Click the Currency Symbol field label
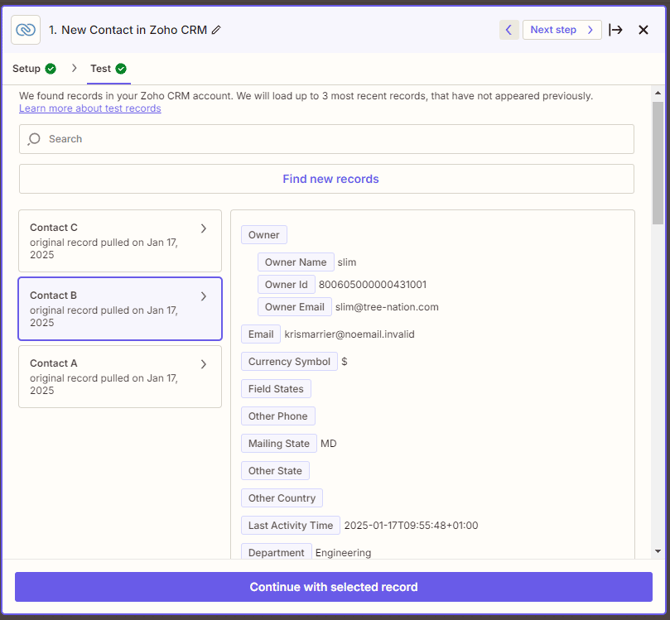 tap(289, 361)
